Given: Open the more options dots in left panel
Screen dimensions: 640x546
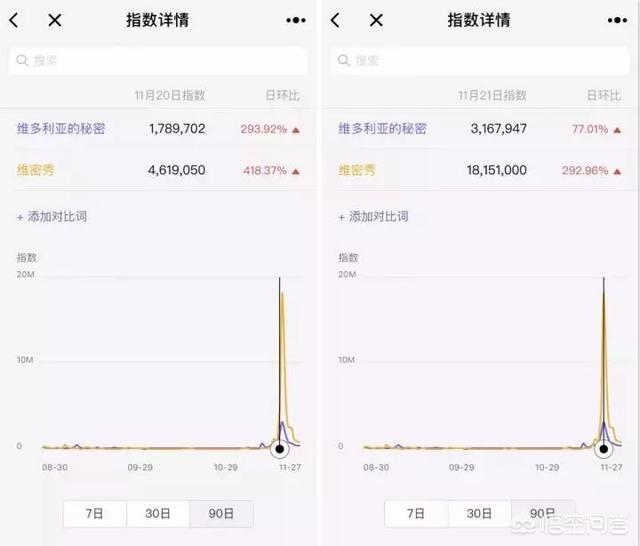Looking at the screenshot, I should point(296,20).
